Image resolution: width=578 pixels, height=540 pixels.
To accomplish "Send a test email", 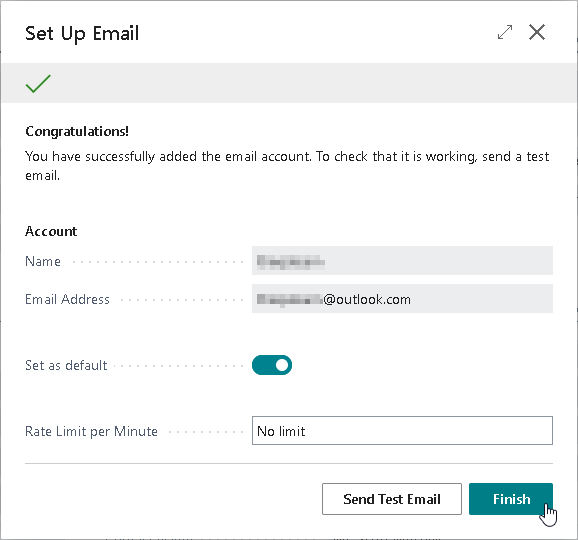I will click(391, 499).
